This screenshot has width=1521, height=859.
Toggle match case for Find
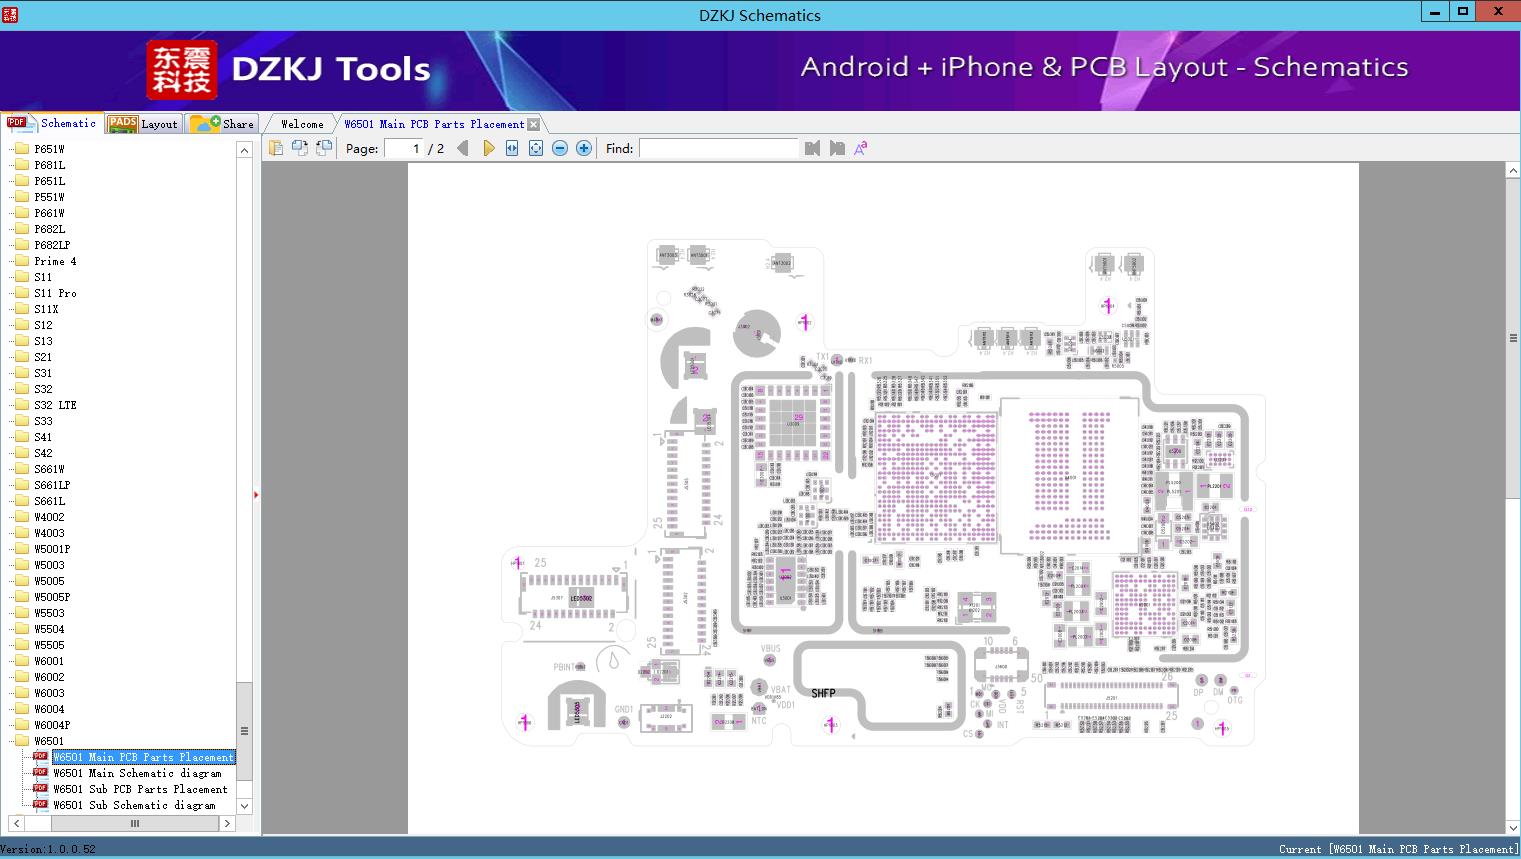coord(860,148)
